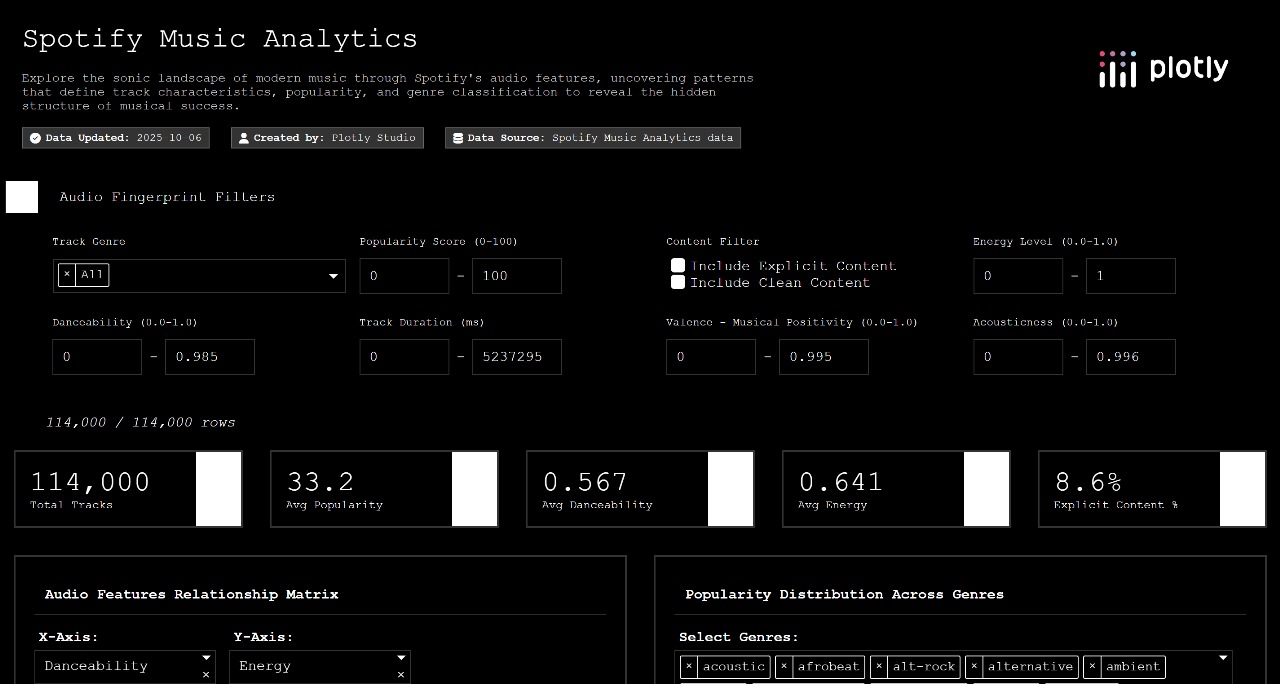Remove the ambient genre tag
This screenshot has width=1280, height=684.
1093,666
